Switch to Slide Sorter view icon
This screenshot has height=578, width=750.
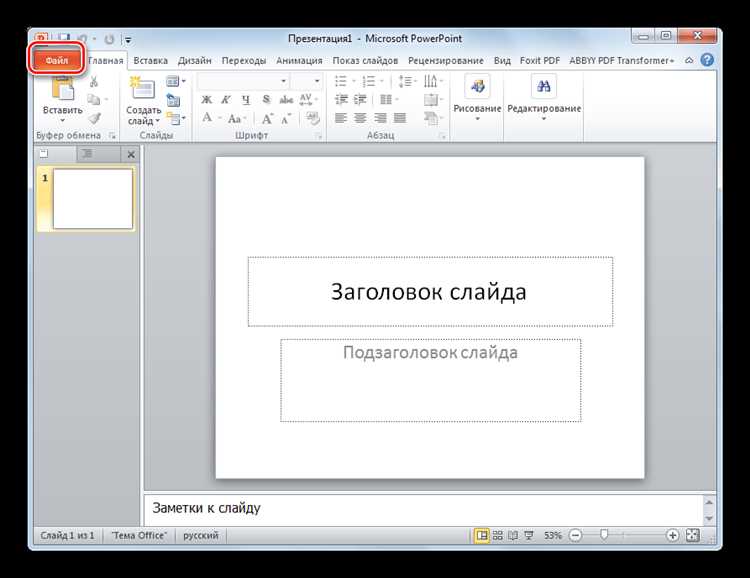tap(499, 536)
